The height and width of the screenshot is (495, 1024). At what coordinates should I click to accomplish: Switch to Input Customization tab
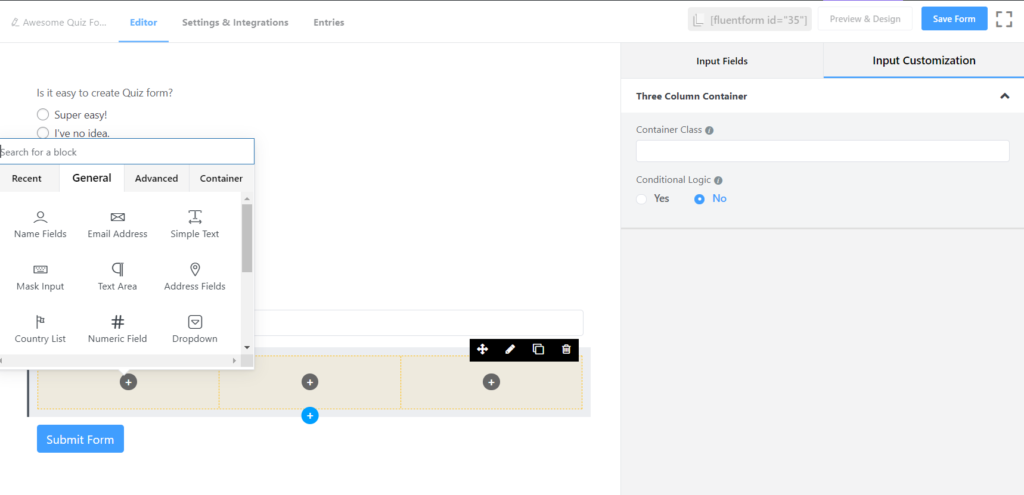[x=924, y=61]
